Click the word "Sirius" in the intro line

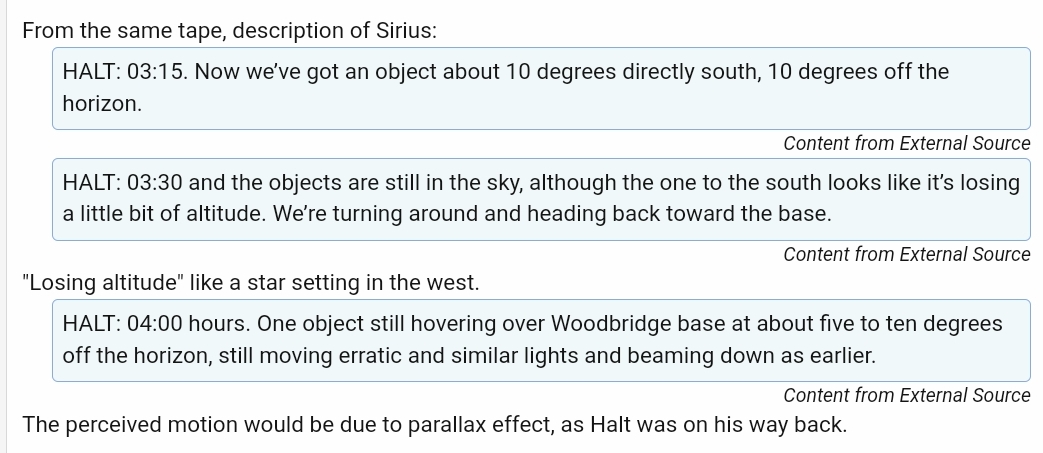pyautogui.click(x=402, y=30)
